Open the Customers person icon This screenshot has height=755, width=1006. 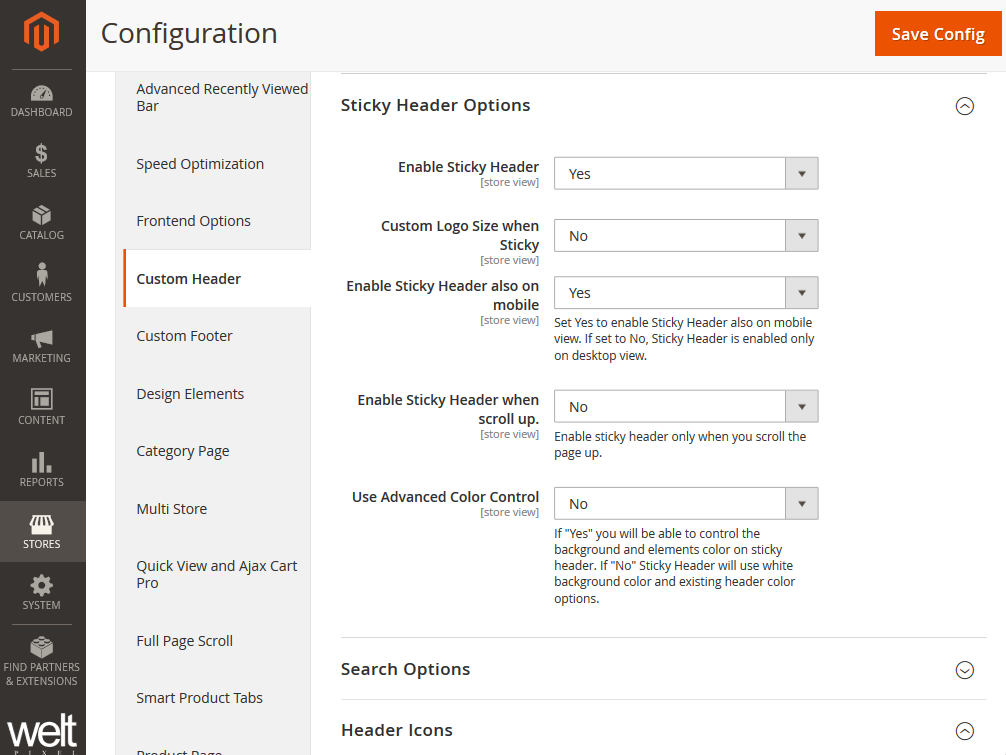click(42, 275)
